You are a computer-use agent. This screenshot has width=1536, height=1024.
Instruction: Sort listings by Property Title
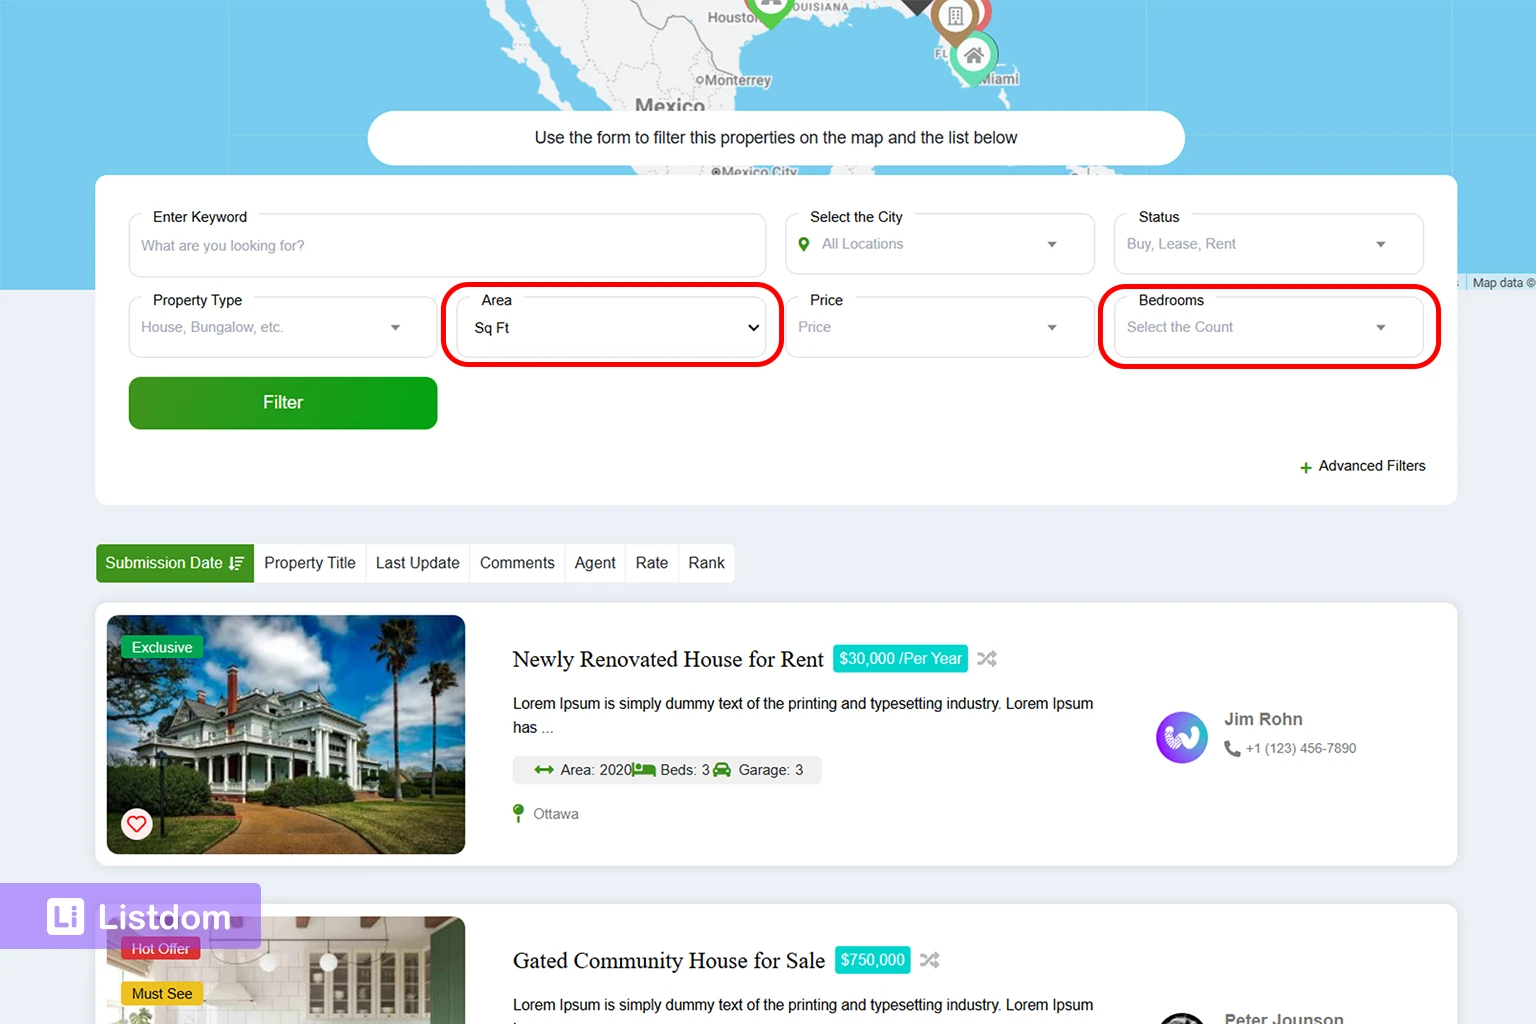tap(310, 563)
